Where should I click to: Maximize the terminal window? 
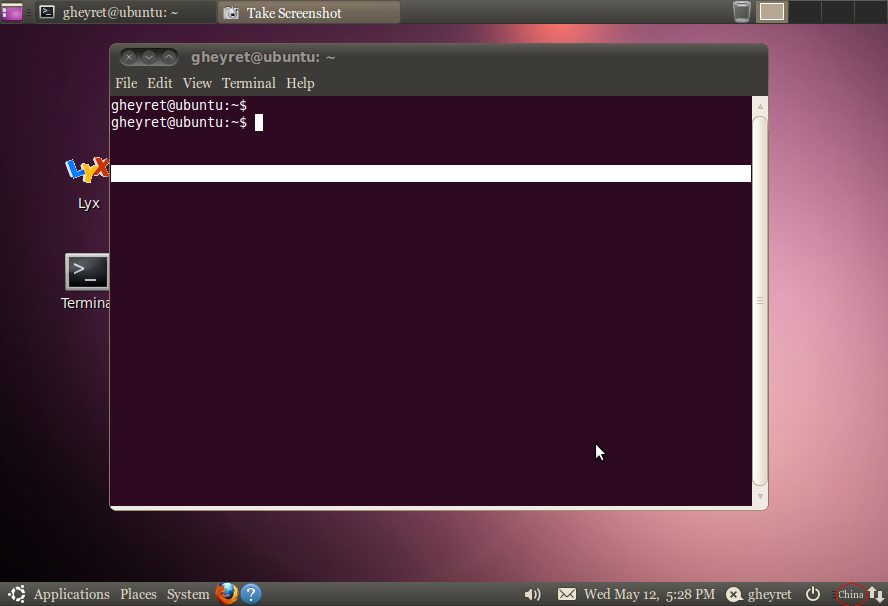pos(169,57)
